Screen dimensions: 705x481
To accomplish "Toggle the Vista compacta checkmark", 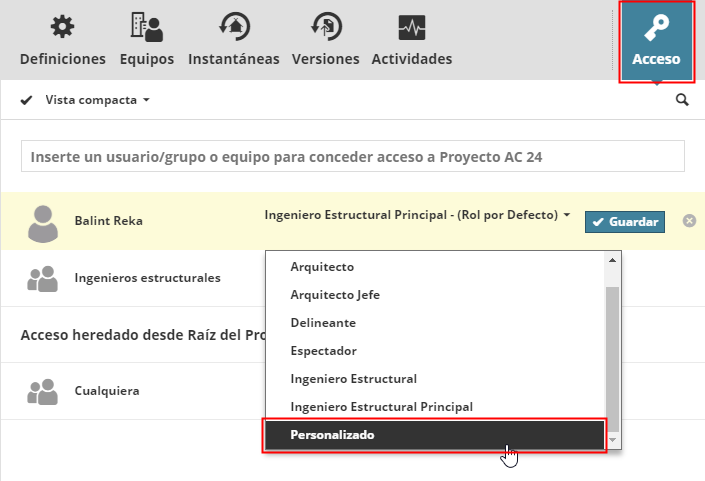I will [27, 100].
